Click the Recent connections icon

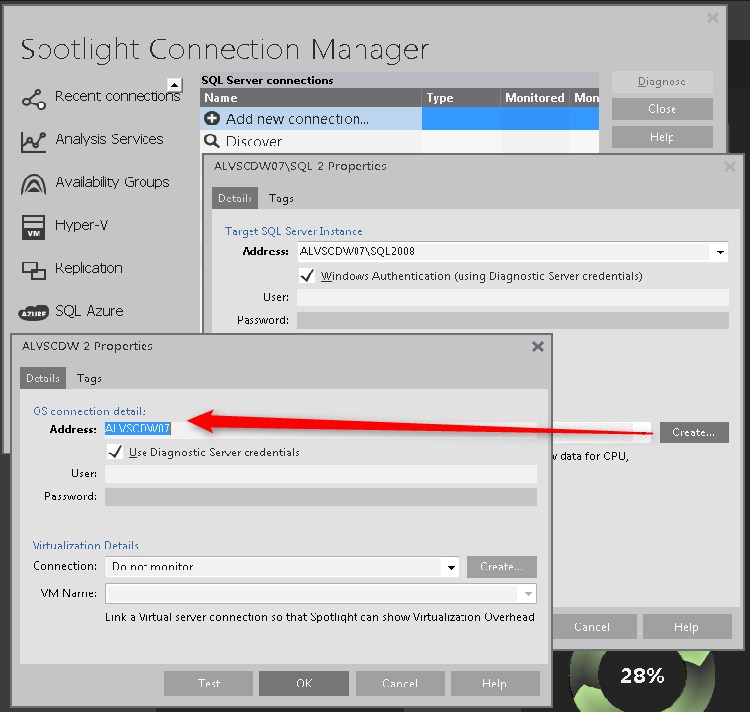(x=33, y=98)
